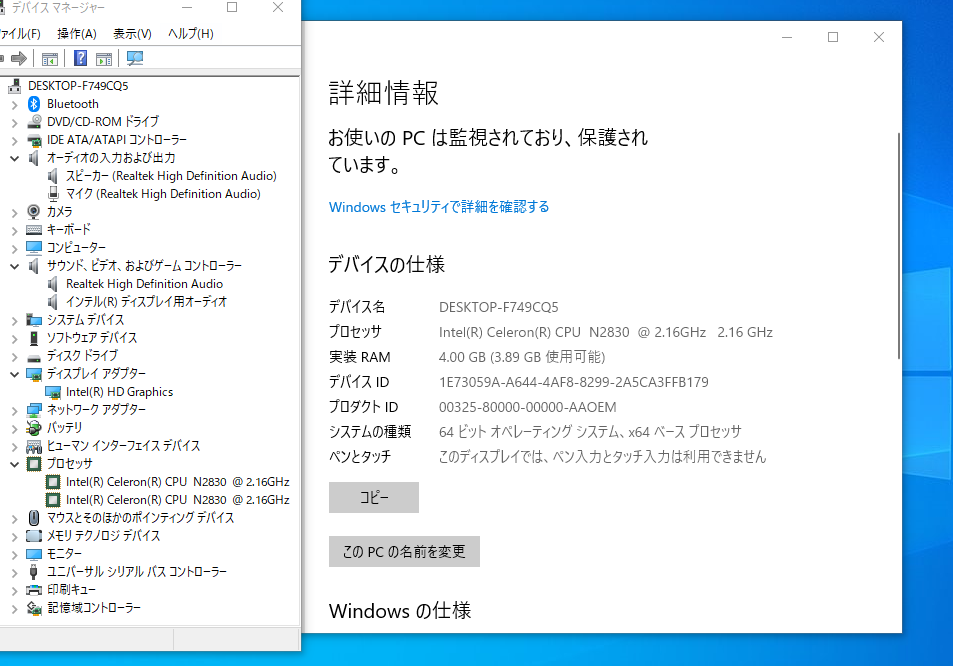Viewport: 953px width, 666px height.
Task: Open the 操作(A) menu
Action: [x=77, y=33]
